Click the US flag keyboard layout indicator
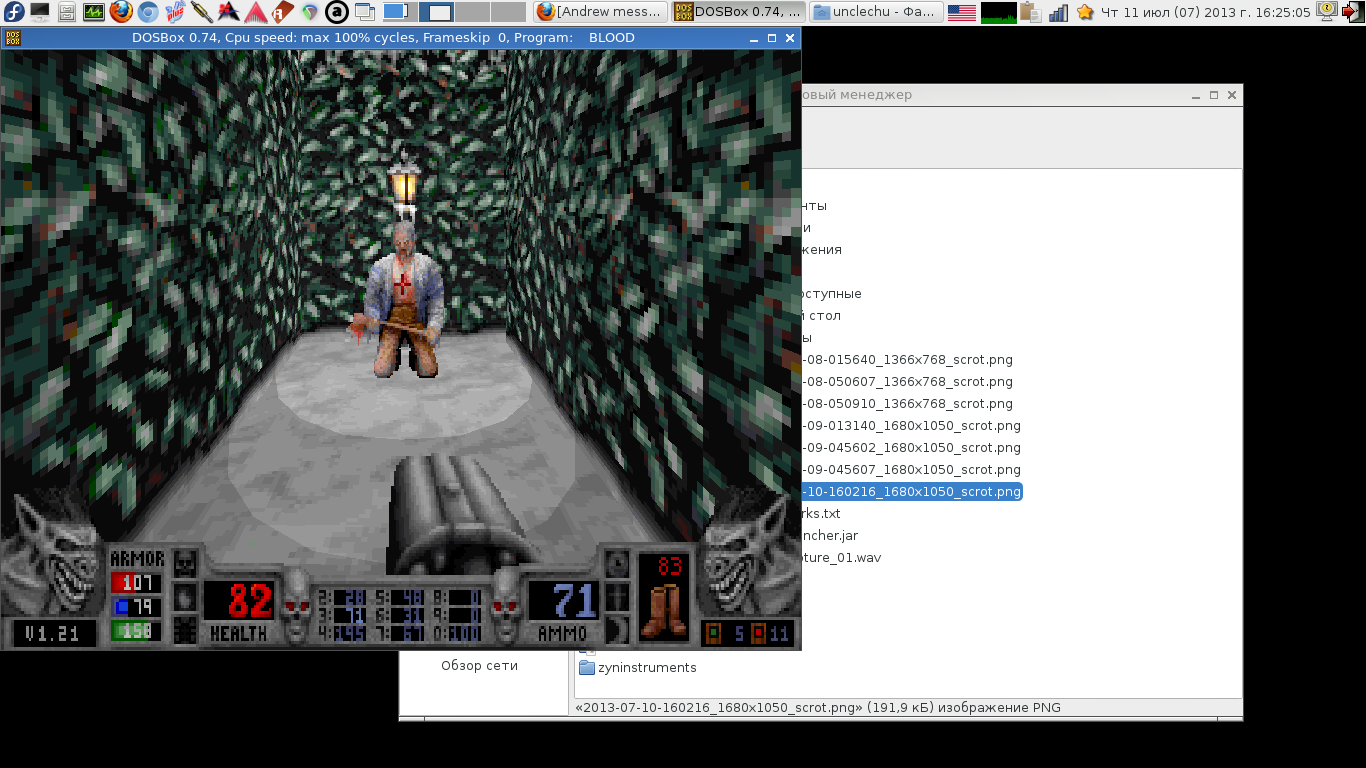Image resolution: width=1366 pixels, height=768 pixels. (961, 12)
